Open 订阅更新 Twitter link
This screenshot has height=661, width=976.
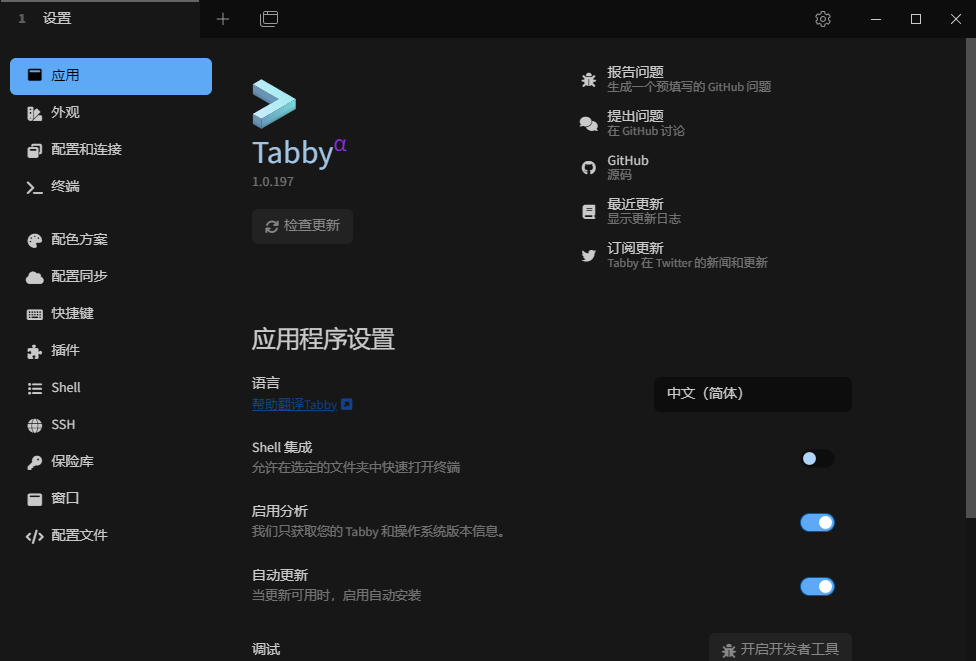pyautogui.click(x=674, y=255)
